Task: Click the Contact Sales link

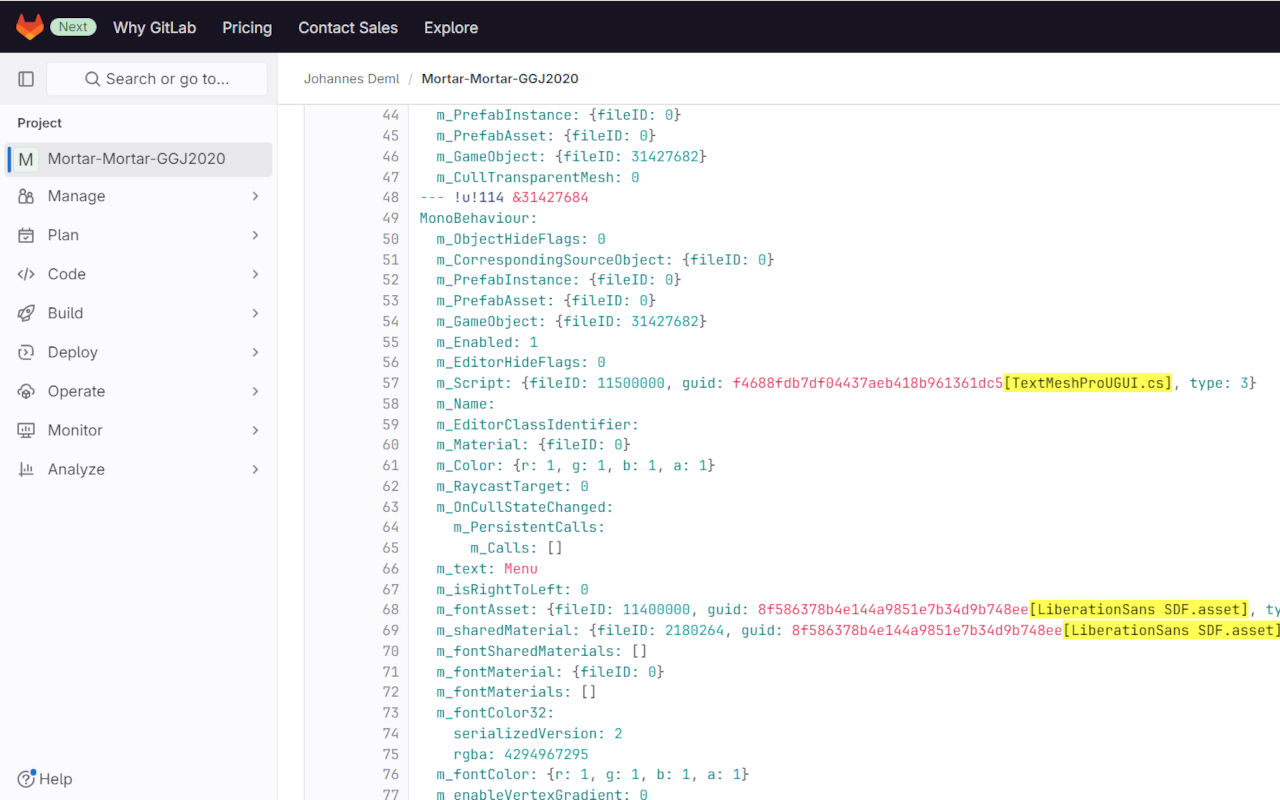Action: tap(348, 27)
